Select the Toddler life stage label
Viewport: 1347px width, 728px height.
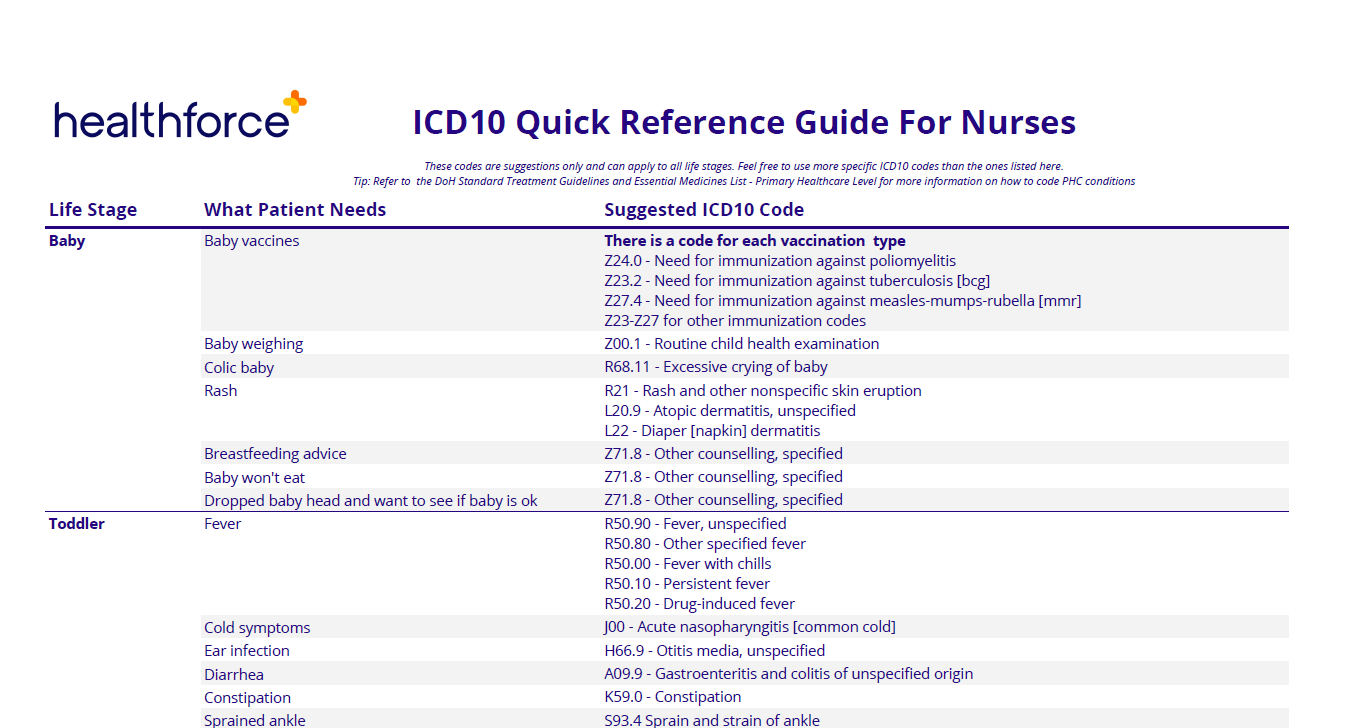pyautogui.click(x=76, y=523)
